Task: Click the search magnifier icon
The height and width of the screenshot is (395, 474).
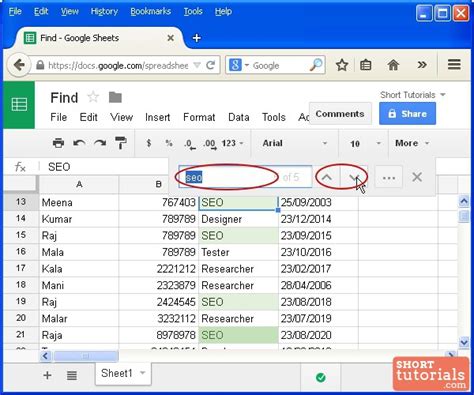Action: click(316, 65)
